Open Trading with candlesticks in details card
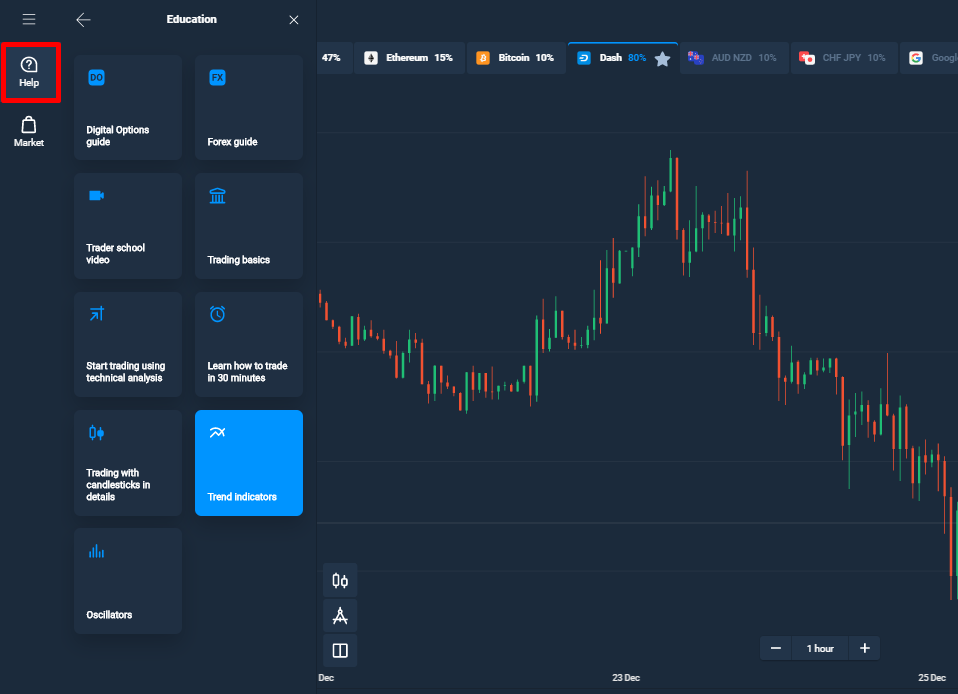Screen dimensions: 958x694 point(128,463)
